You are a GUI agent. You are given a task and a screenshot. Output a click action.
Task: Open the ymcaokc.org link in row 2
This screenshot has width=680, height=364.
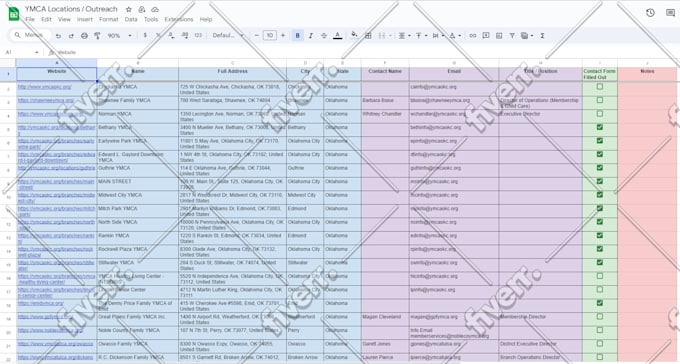click(x=45, y=87)
